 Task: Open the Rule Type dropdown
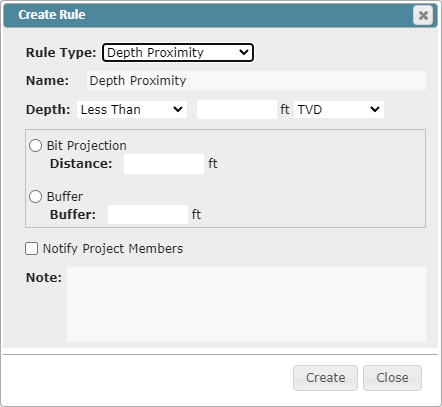(x=178, y=53)
